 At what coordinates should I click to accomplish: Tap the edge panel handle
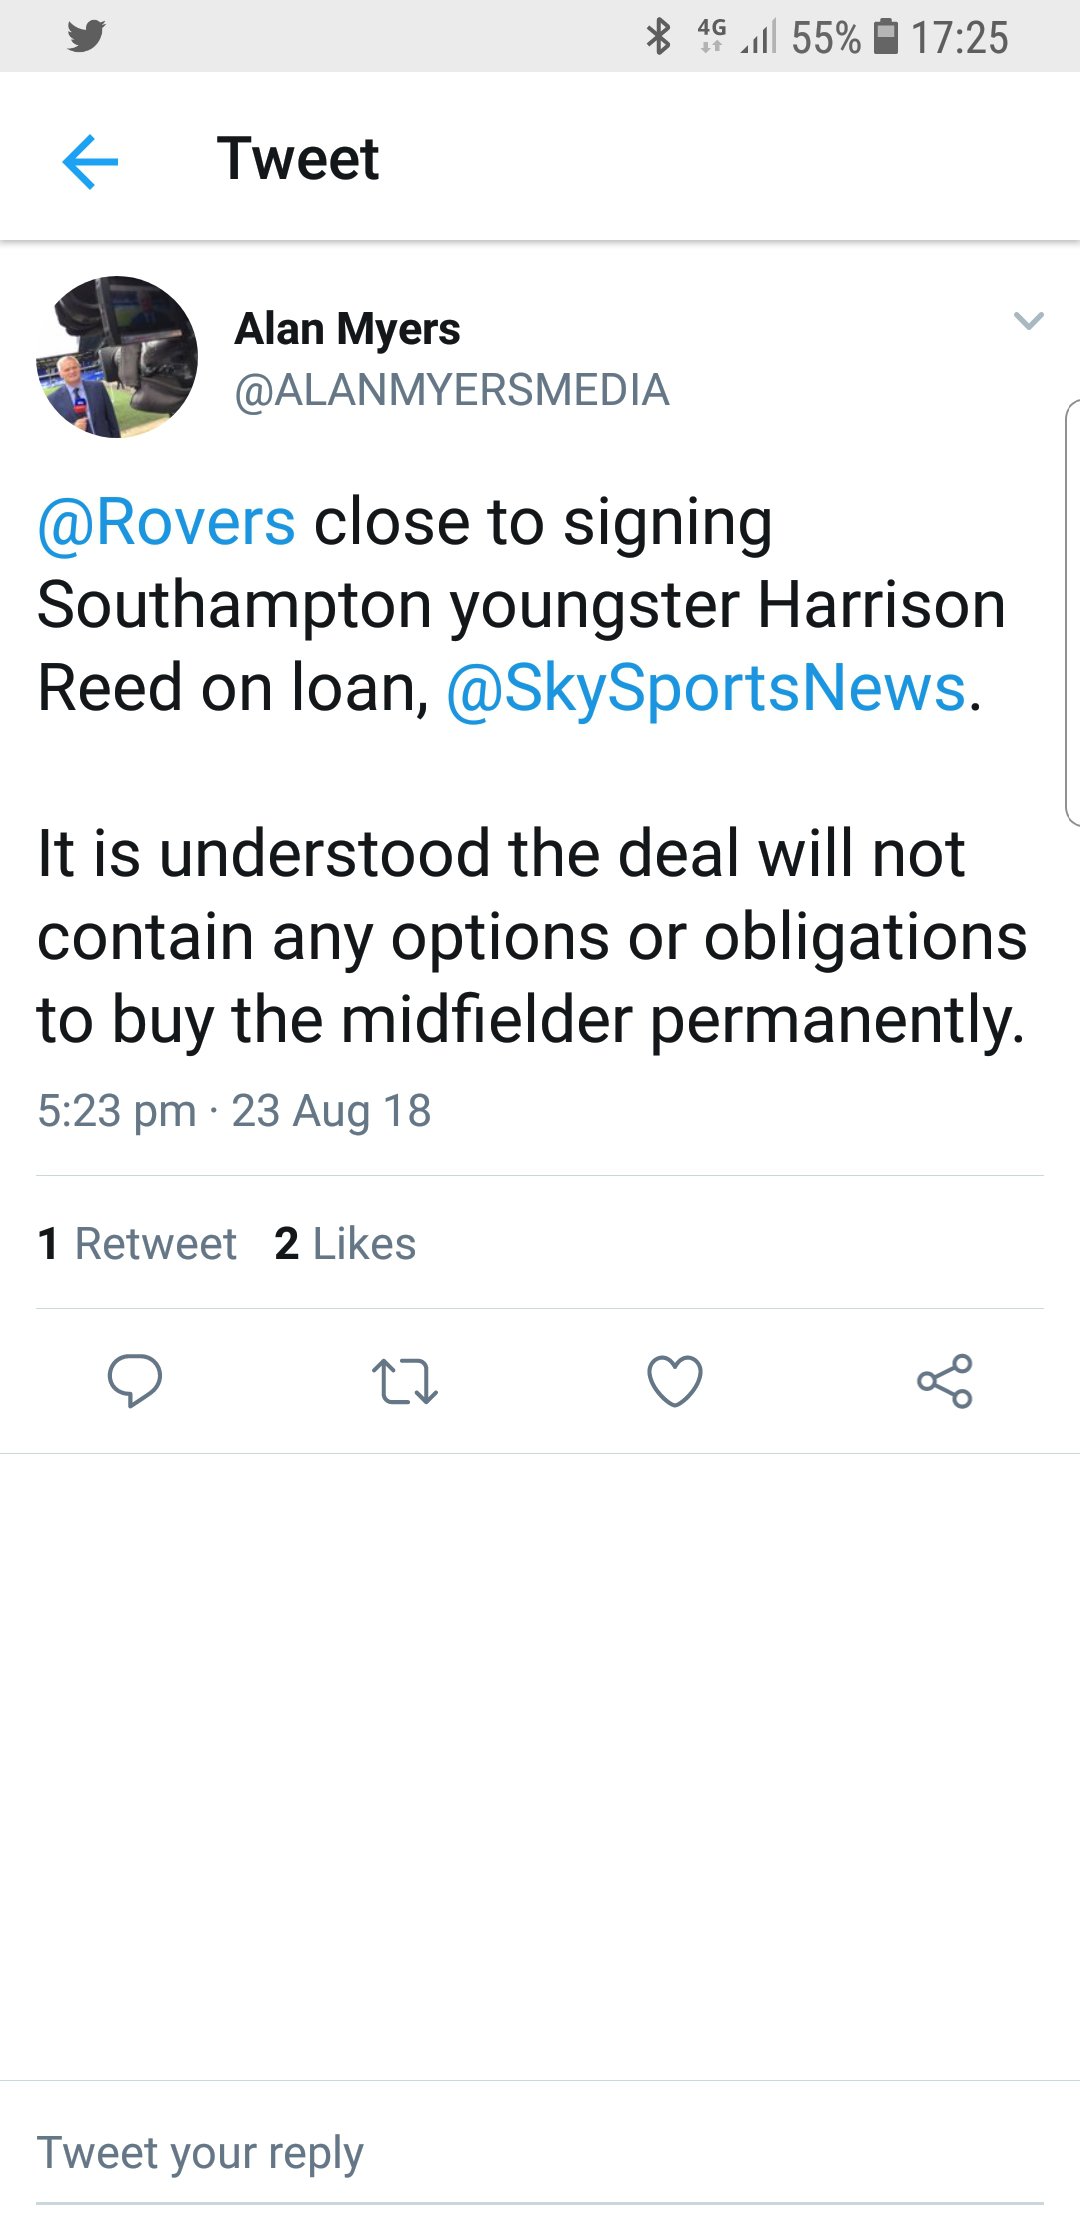[1071, 612]
